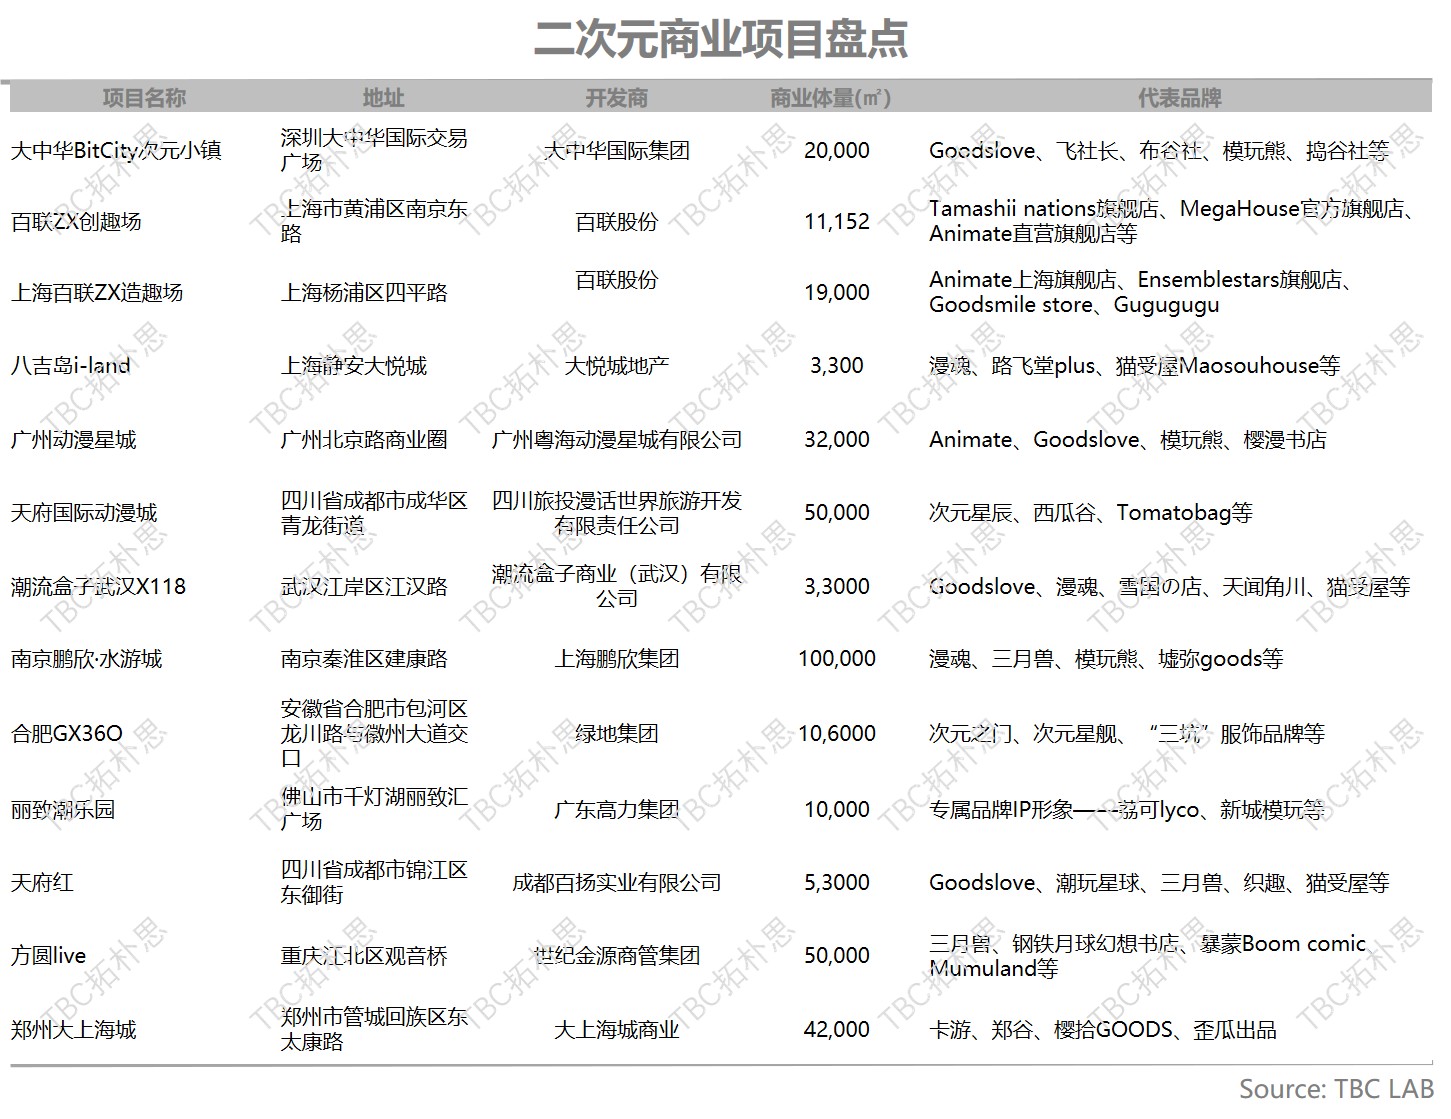The height and width of the screenshot is (1119, 1451).
Task: Click area value 3,300
Action: pyautogui.click(x=837, y=366)
